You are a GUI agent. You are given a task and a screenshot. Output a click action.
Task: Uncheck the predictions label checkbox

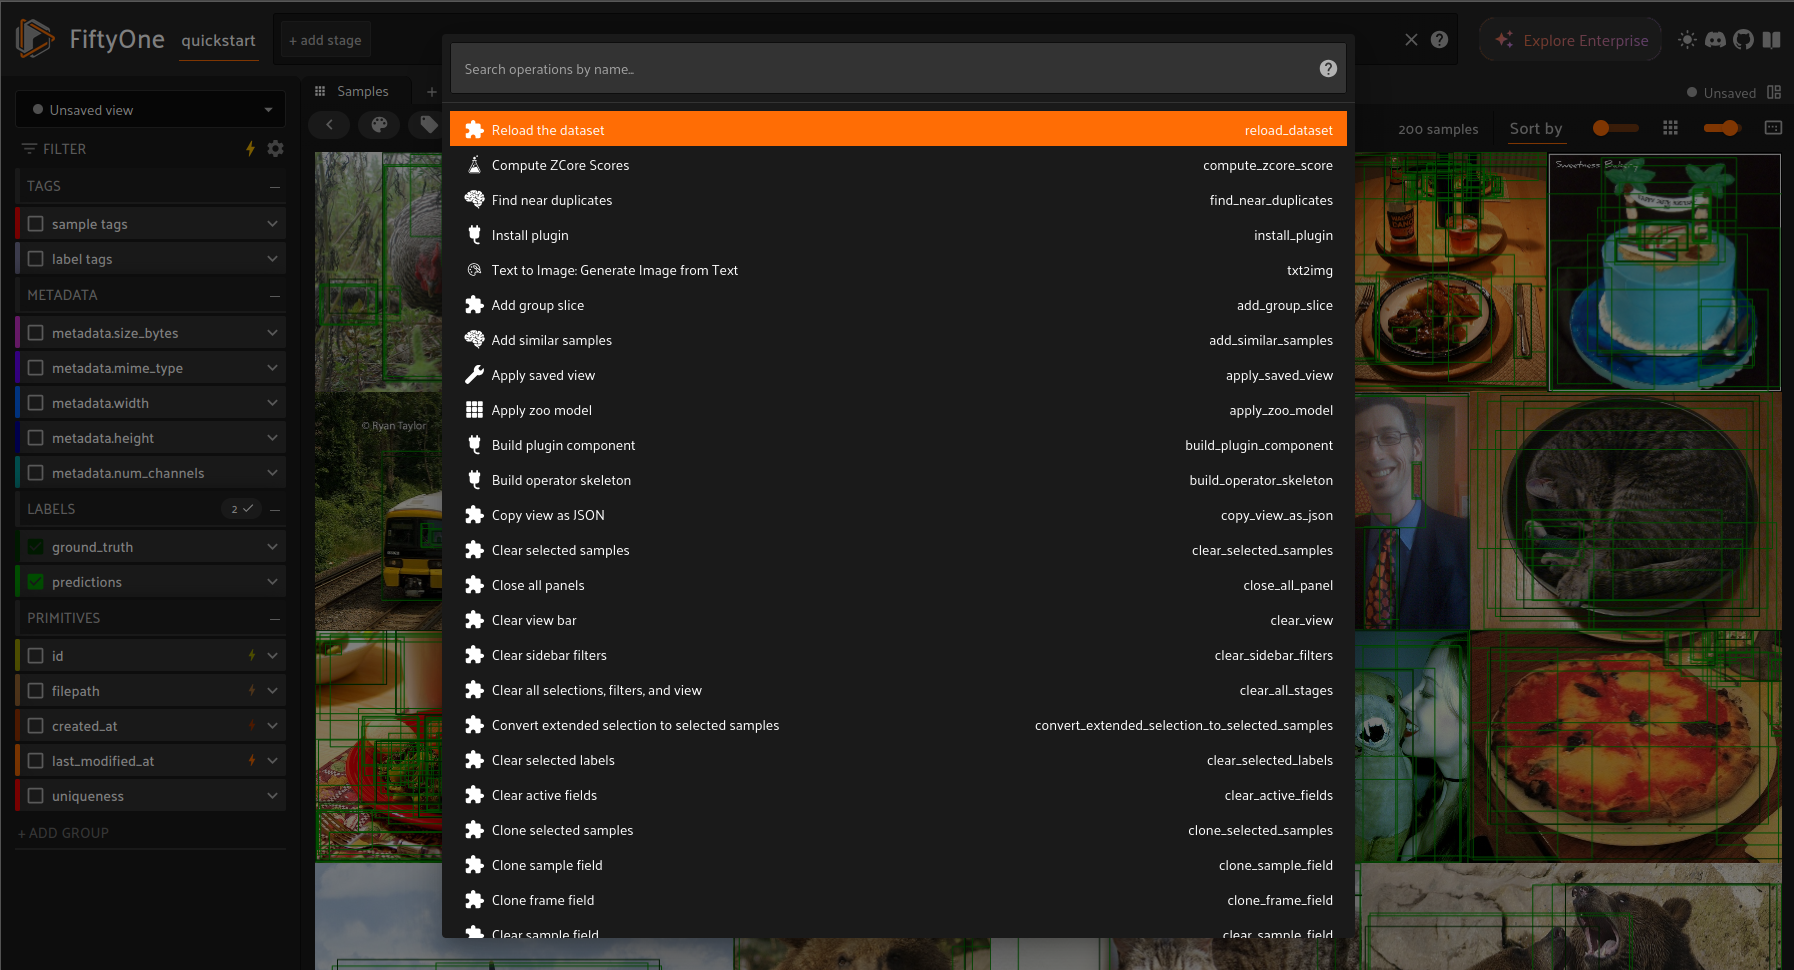pyautogui.click(x=36, y=581)
